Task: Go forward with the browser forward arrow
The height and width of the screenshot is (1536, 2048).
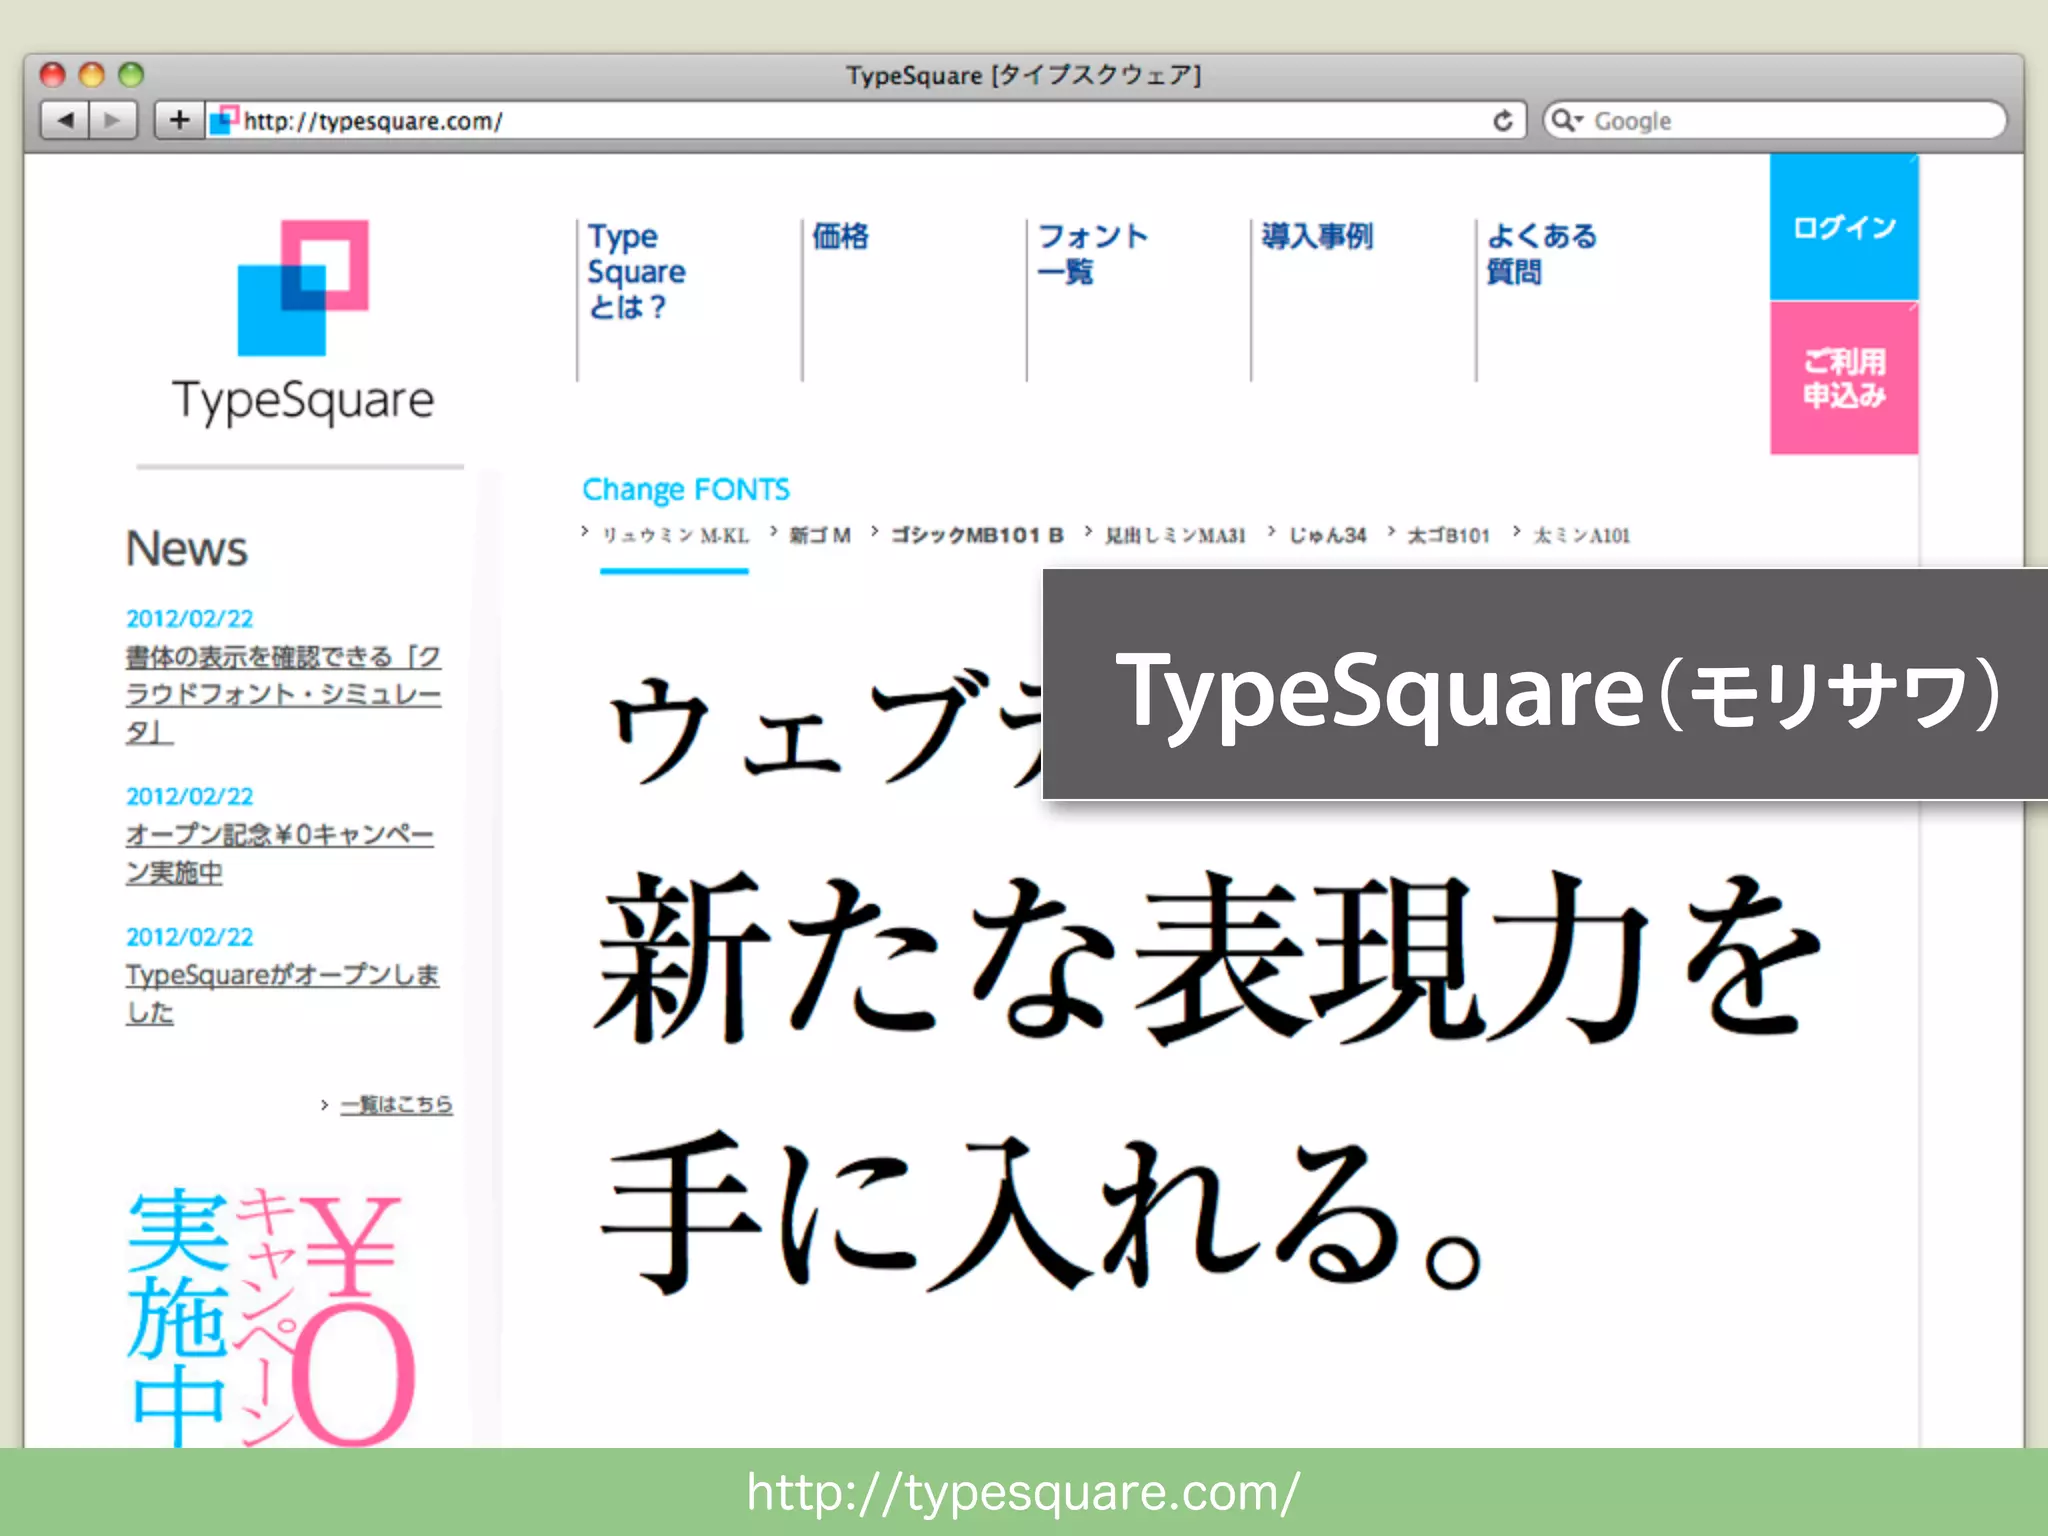Action: click(x=113, y=121)
